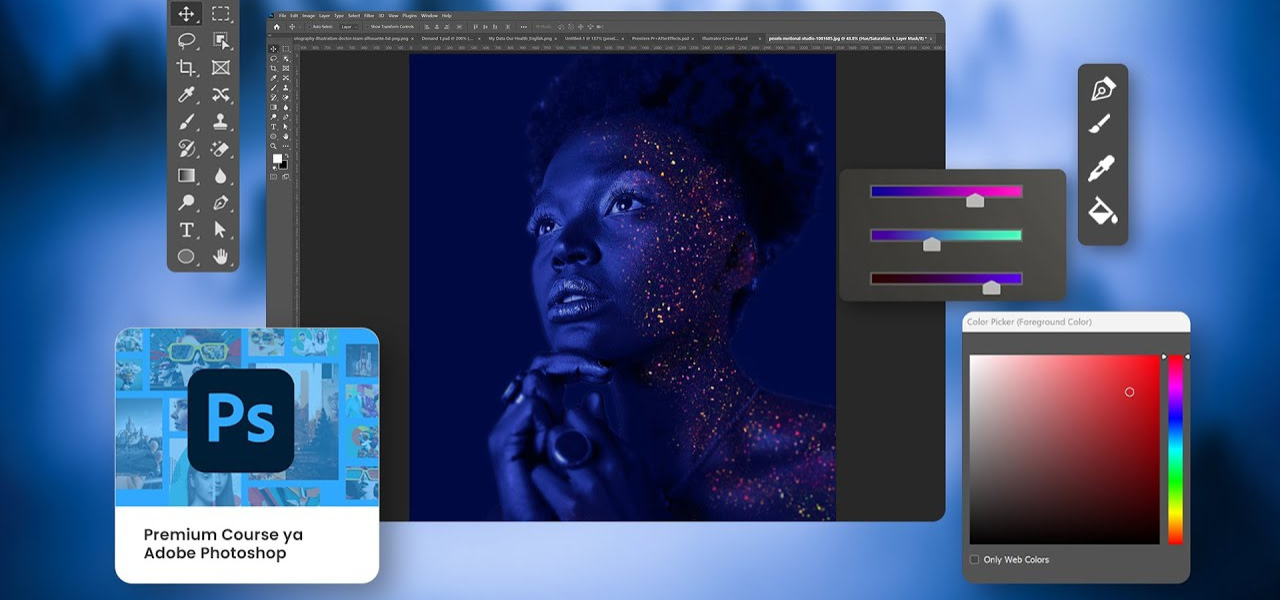Screen dimensions: 1280x600
Task: Click the top hue slider handle
Action: pos(975,201)
